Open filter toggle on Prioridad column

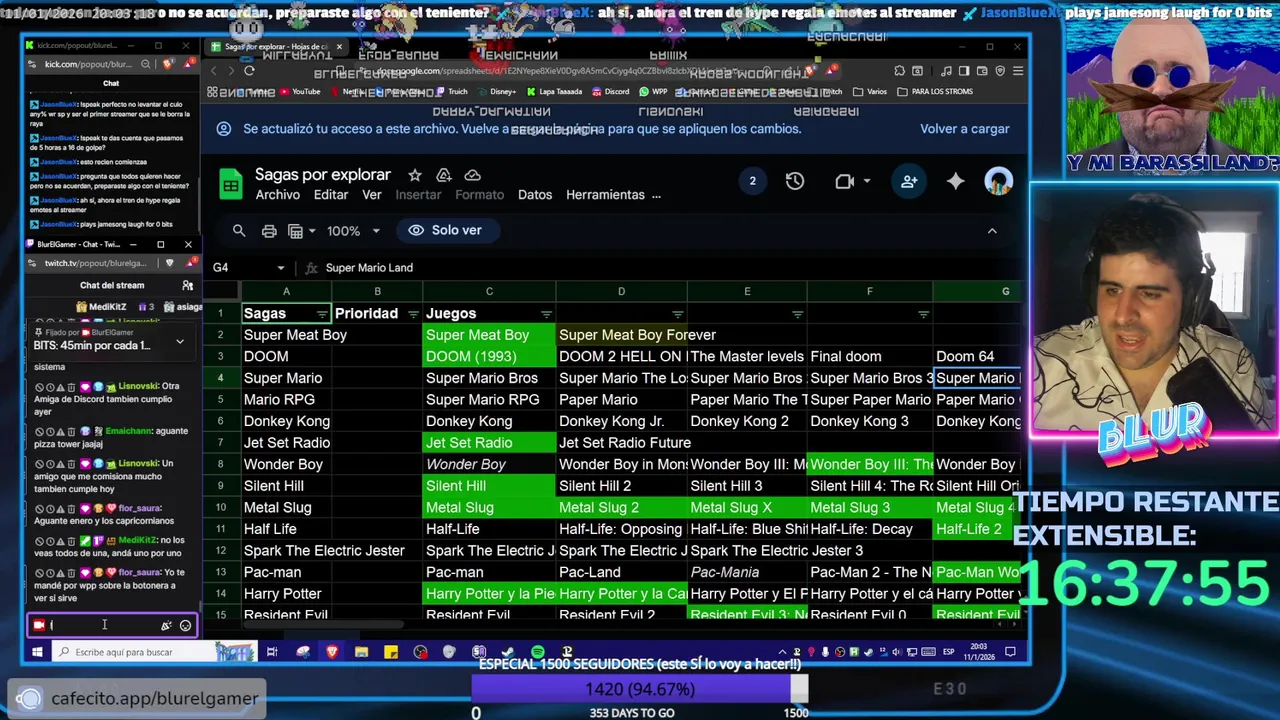[x=413, y=314]
